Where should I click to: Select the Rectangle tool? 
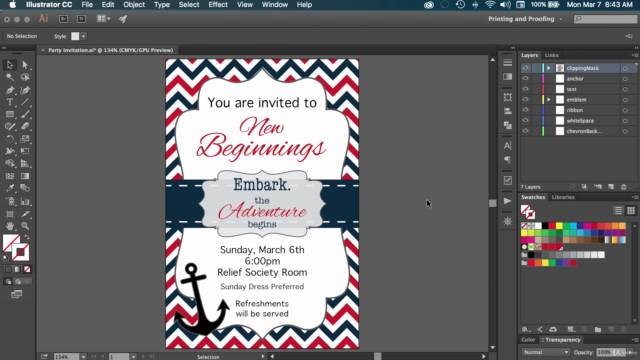tap(10, 114)
